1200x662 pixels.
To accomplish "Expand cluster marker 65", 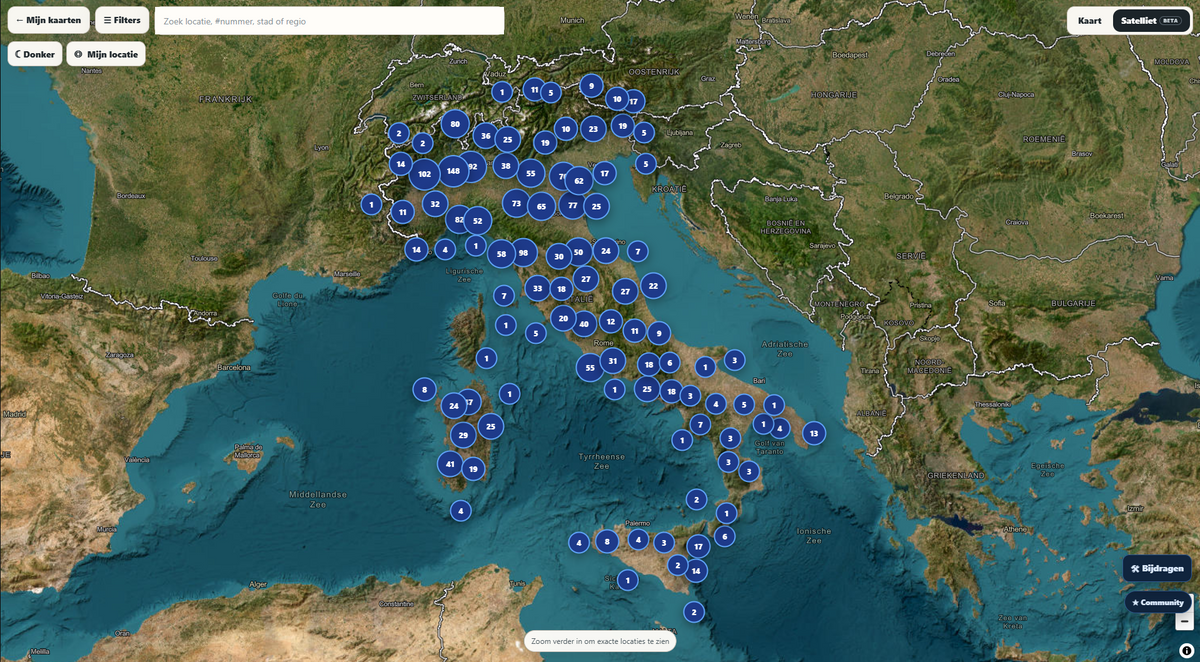I will [x=541, y=207].
